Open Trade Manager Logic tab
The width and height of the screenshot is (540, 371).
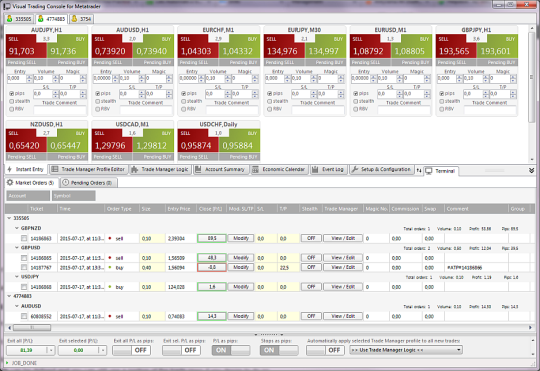tap(160, 169)
